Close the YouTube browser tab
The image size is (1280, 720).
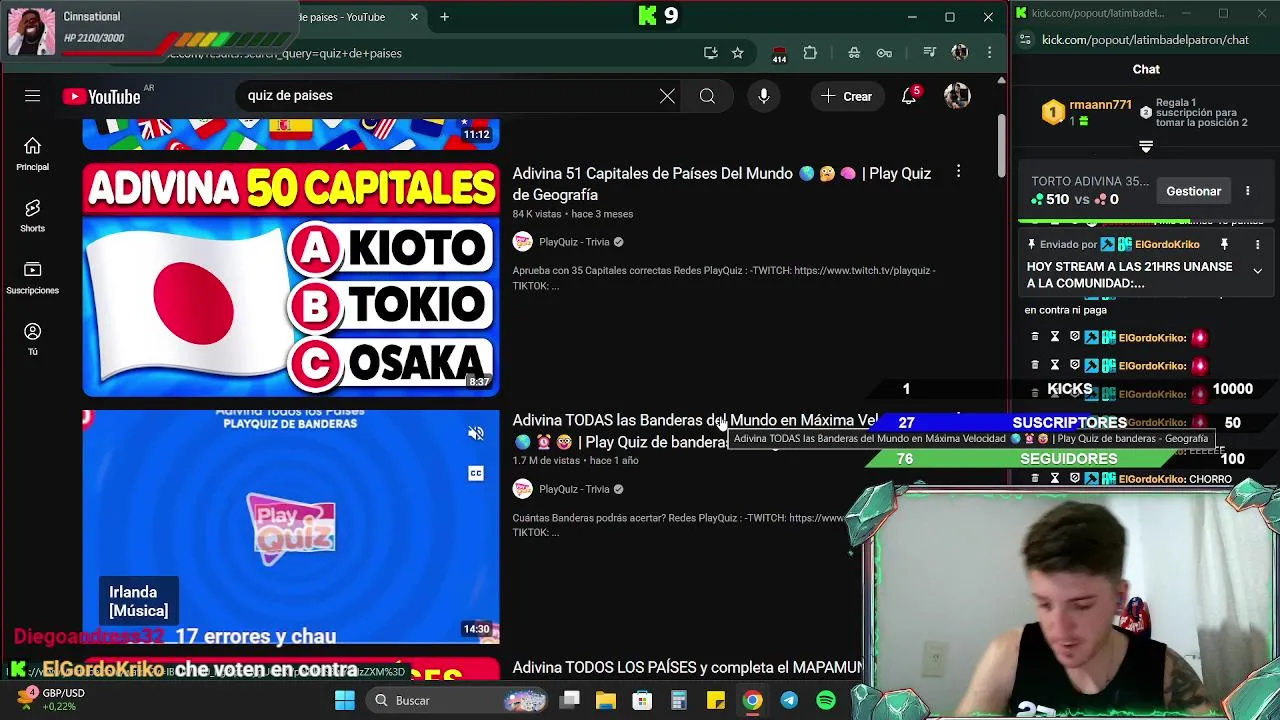pos(414,17)
